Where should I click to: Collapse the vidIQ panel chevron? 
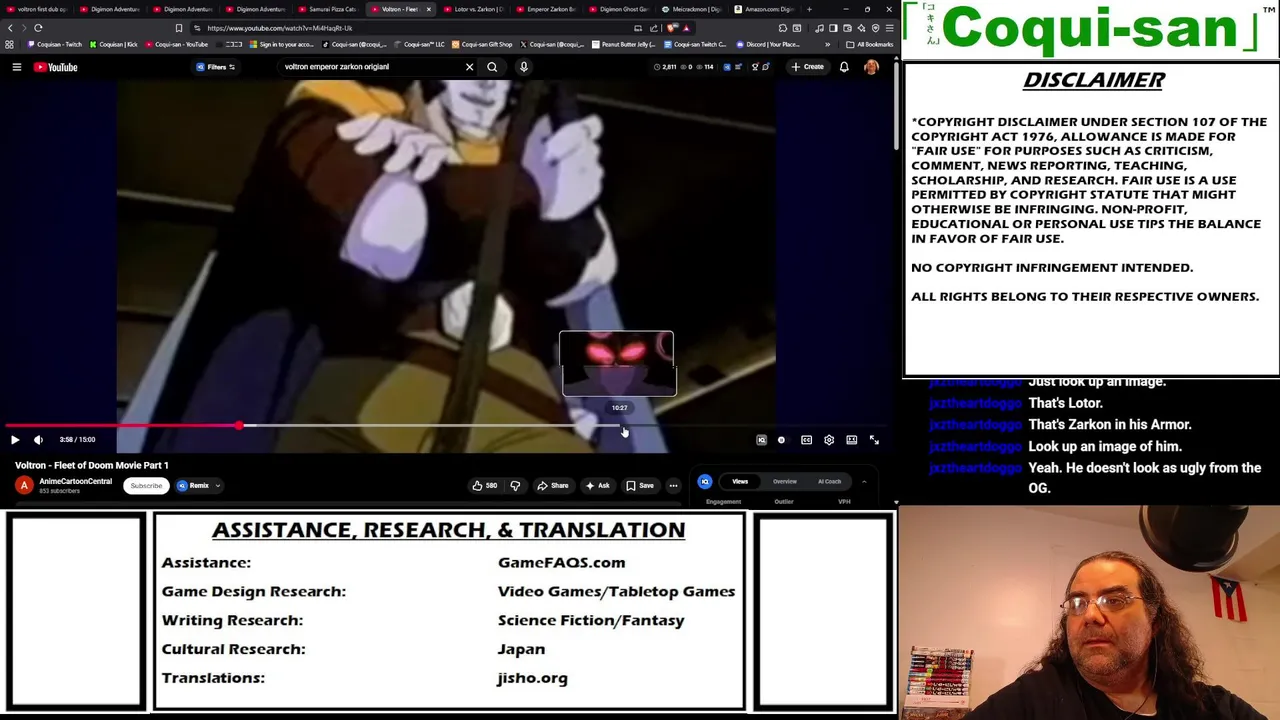(864, 482)
